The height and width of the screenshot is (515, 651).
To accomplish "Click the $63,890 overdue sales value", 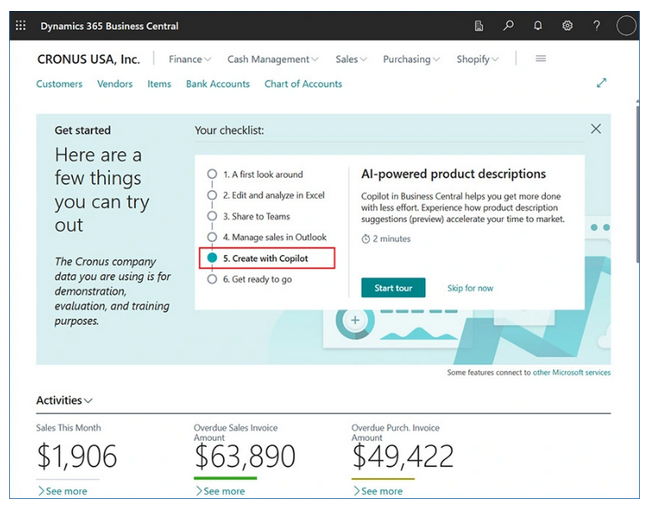I will coord(245,456).
